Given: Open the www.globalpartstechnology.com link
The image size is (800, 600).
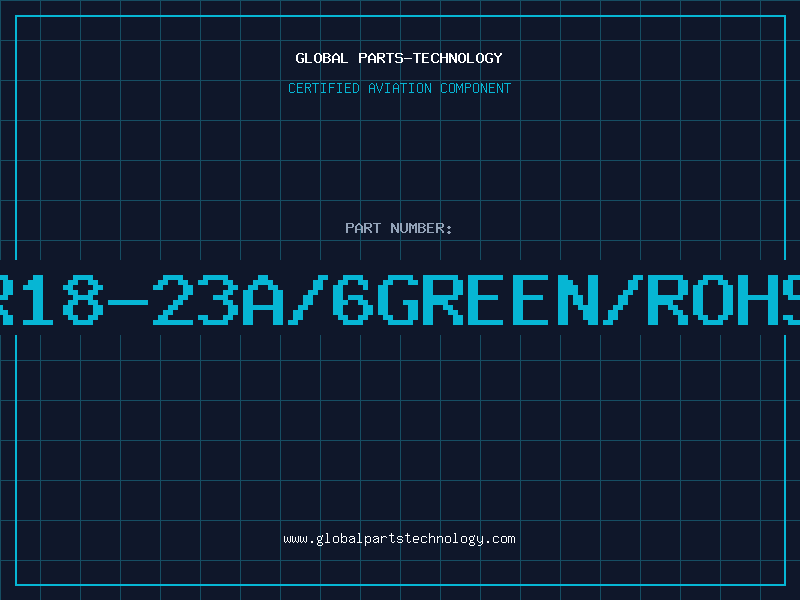Looking at the screenshot, I should (399, 539).
